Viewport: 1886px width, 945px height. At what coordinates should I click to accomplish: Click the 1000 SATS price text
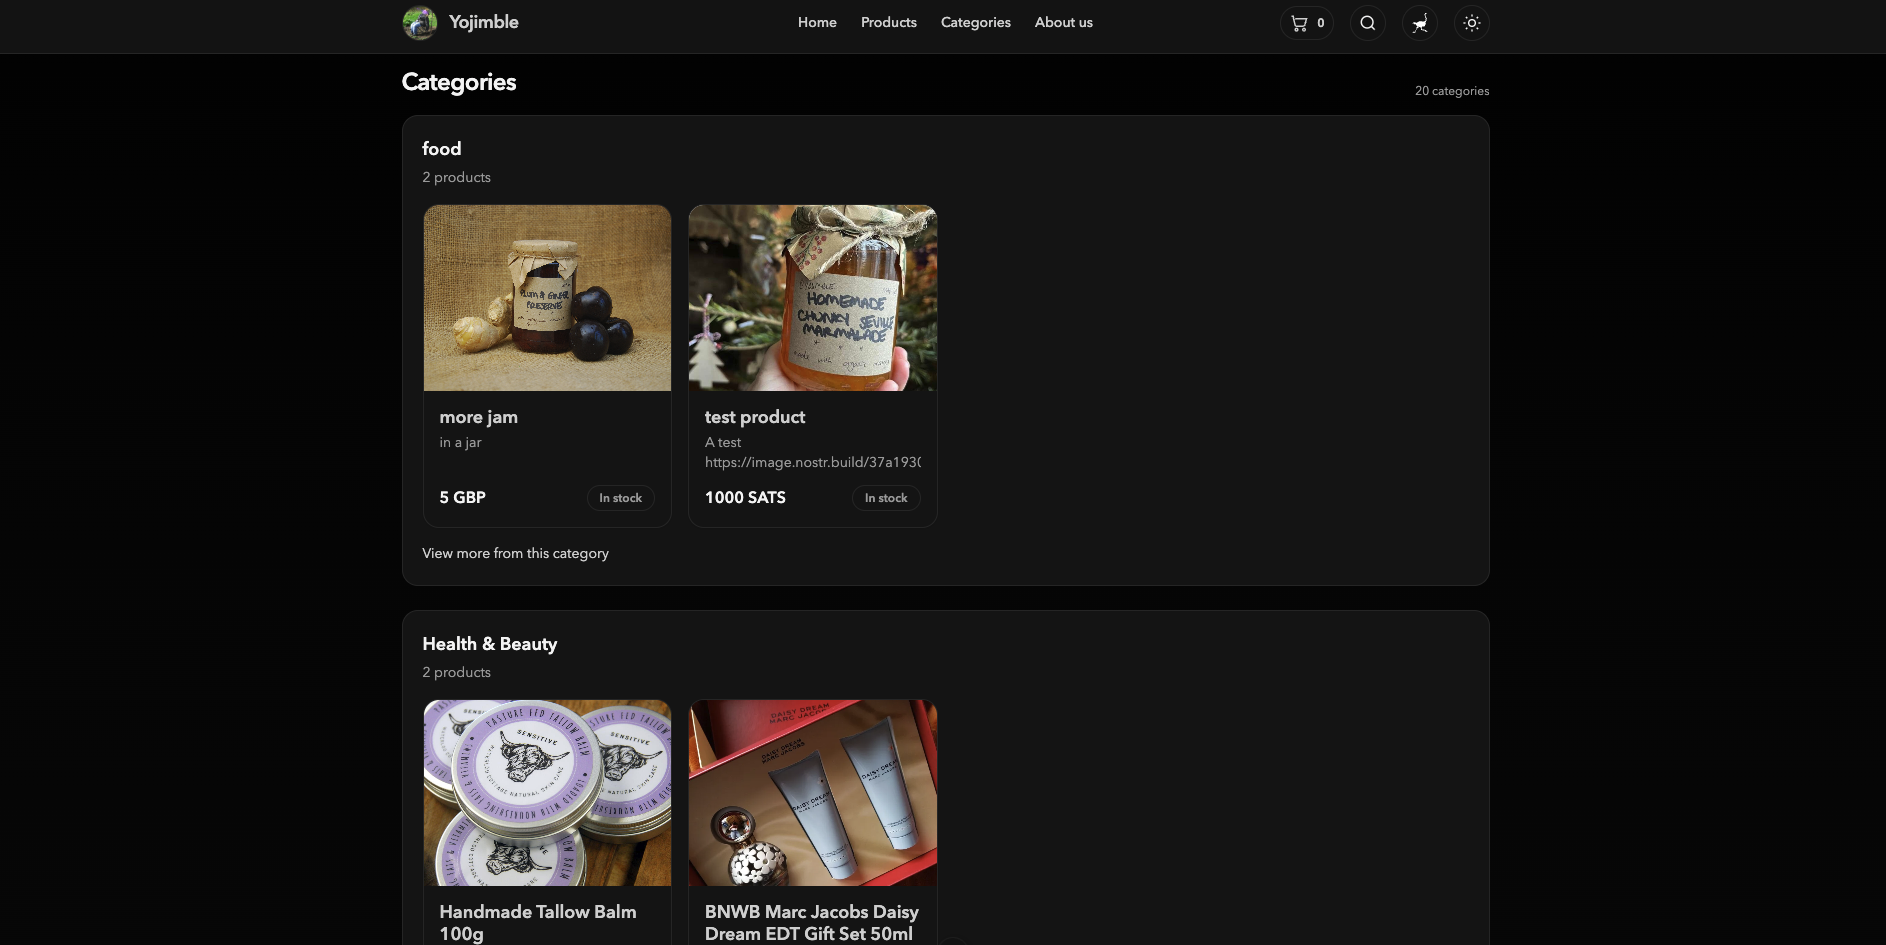click(745, 497)
